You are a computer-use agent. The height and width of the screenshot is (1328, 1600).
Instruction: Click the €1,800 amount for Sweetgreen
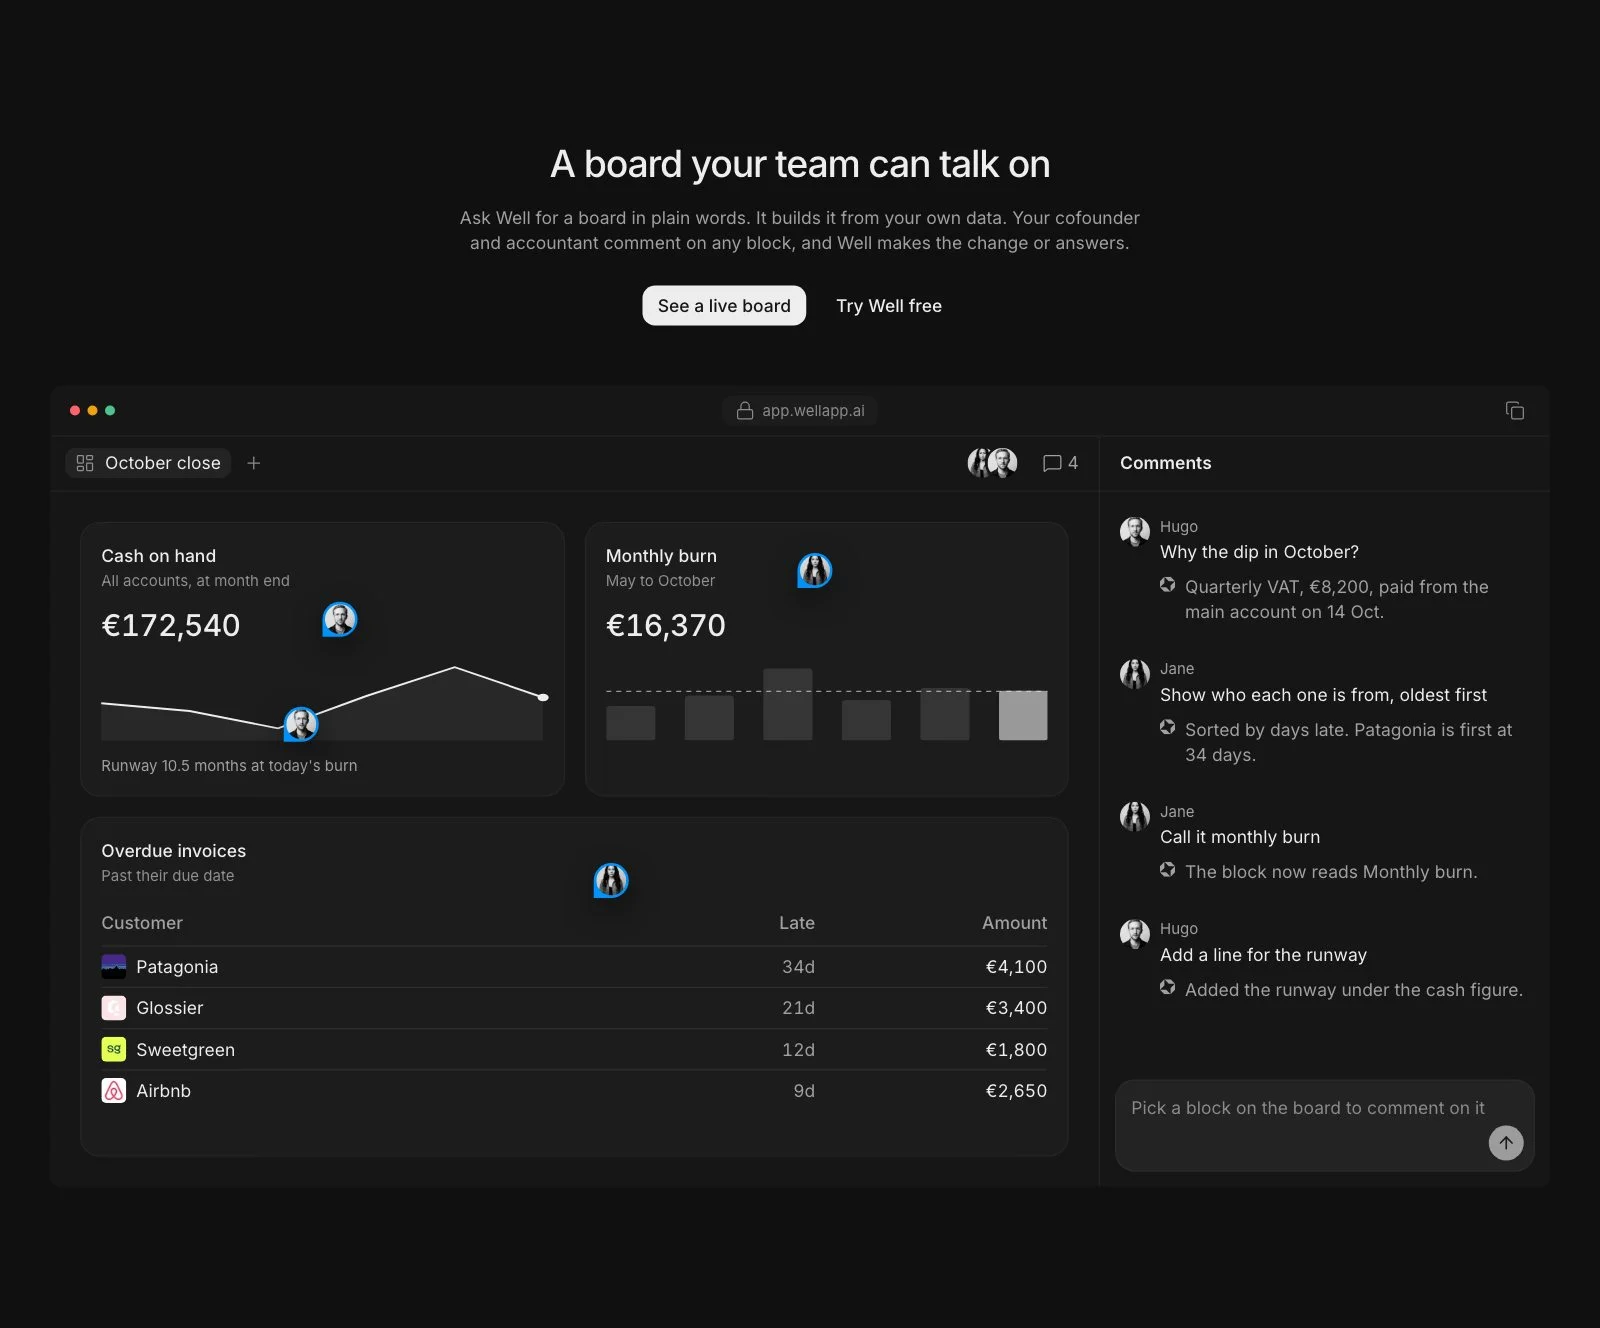[1016, 1050]
